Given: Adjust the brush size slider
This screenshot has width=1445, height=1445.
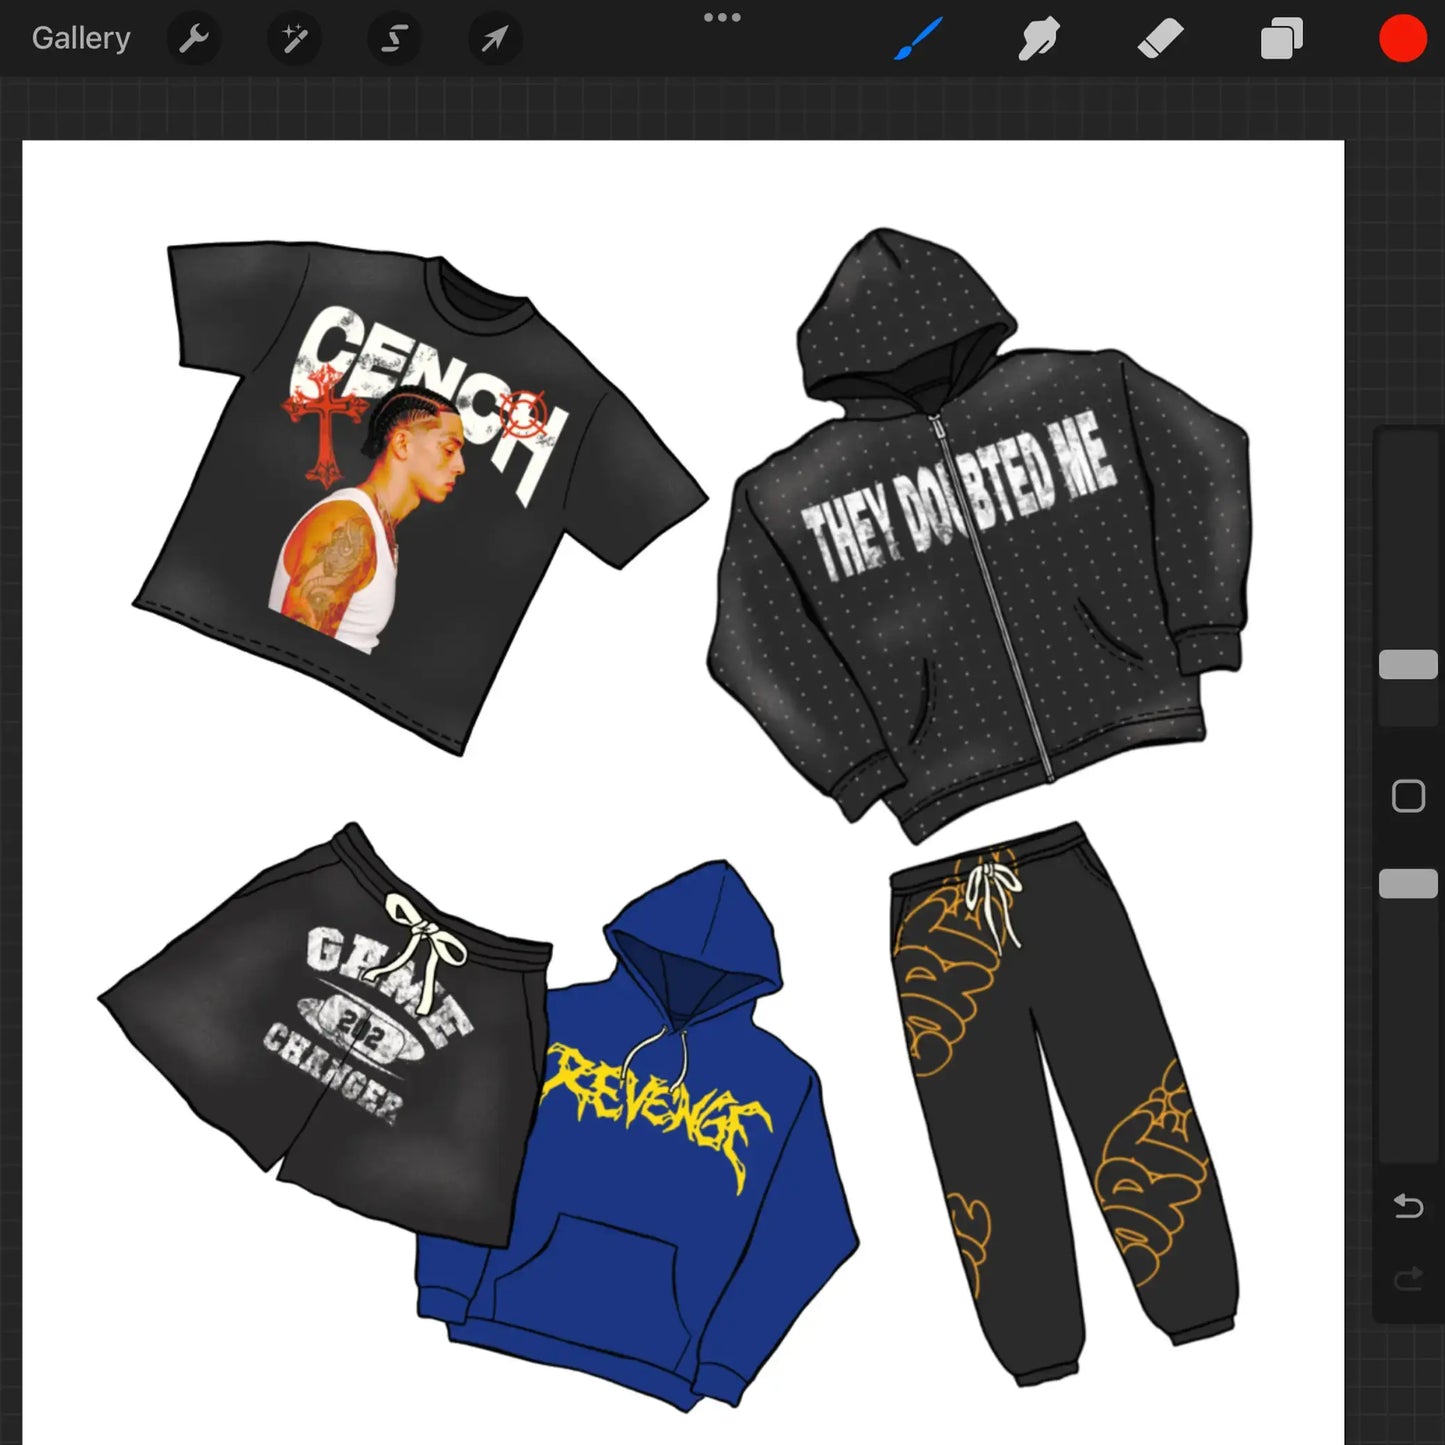Looking at the screenshot, I should point(1408,664).
